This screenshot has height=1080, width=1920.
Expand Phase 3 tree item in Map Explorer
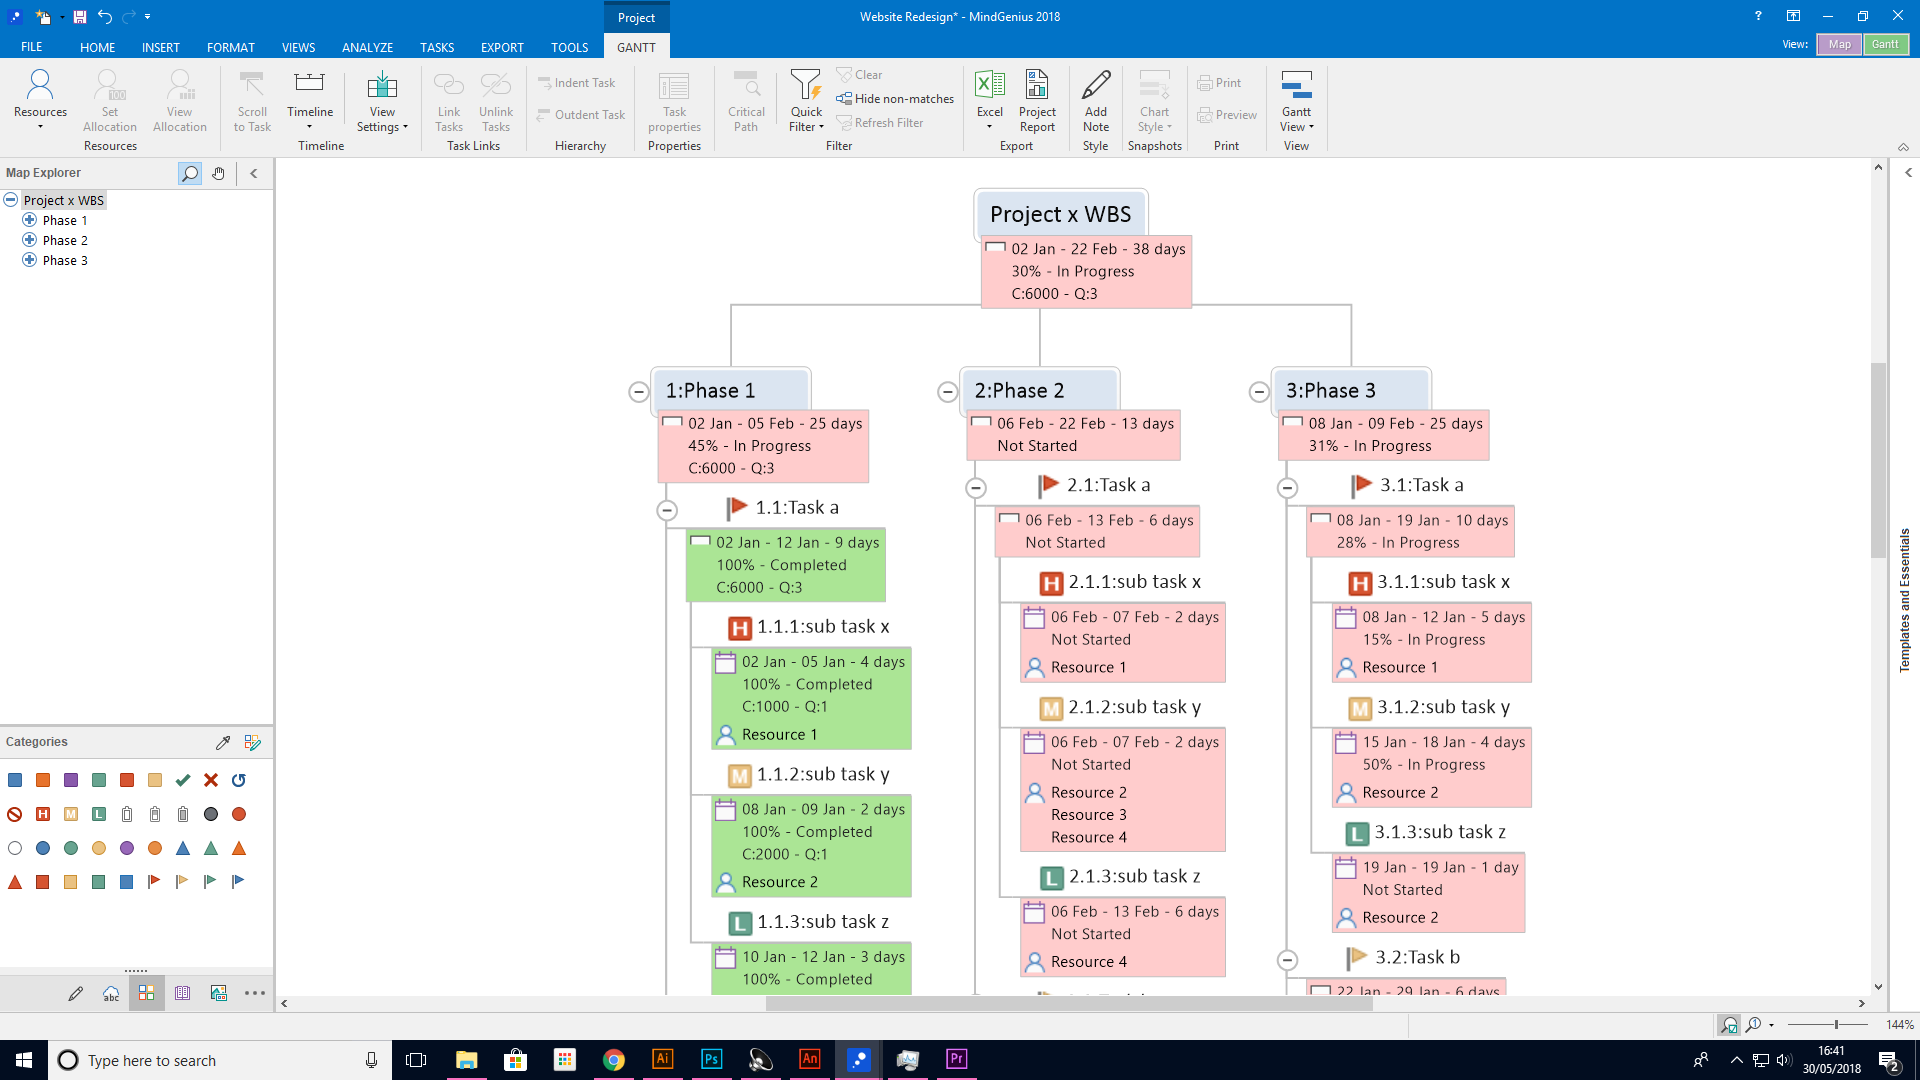pyautogui.click(x=29, y=260)
